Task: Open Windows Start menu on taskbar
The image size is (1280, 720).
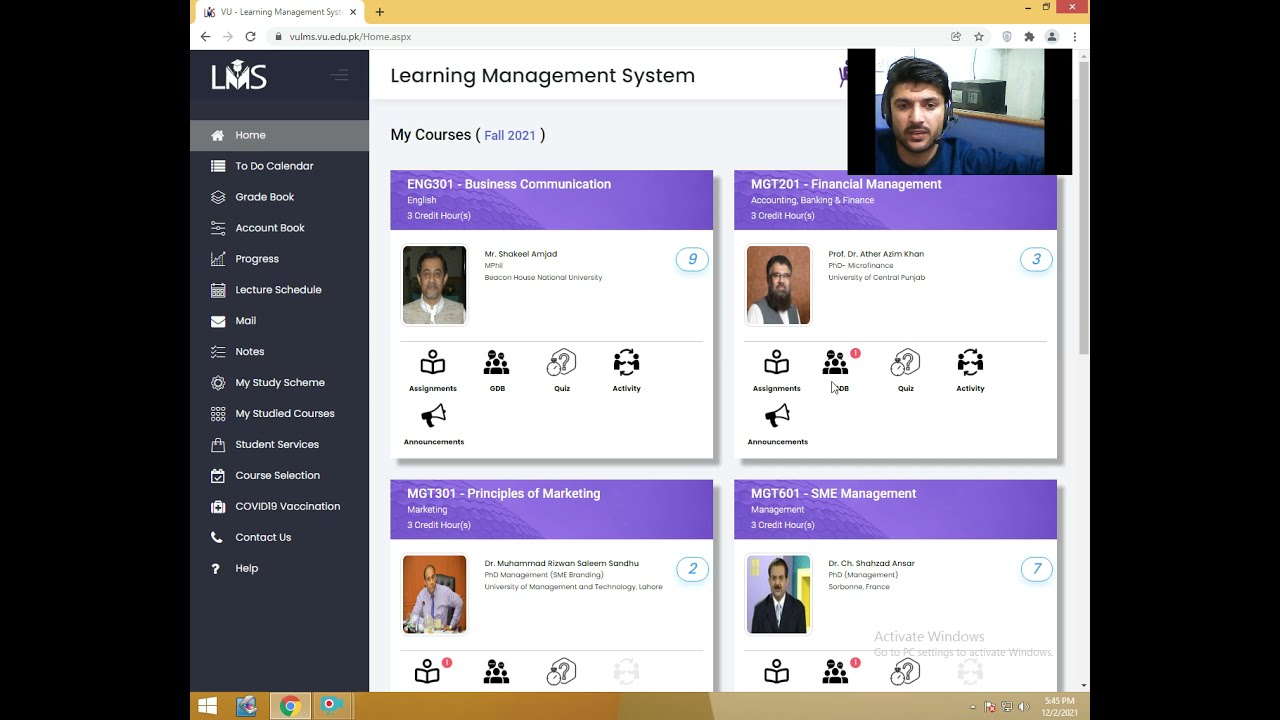Action: coord(207,706)
